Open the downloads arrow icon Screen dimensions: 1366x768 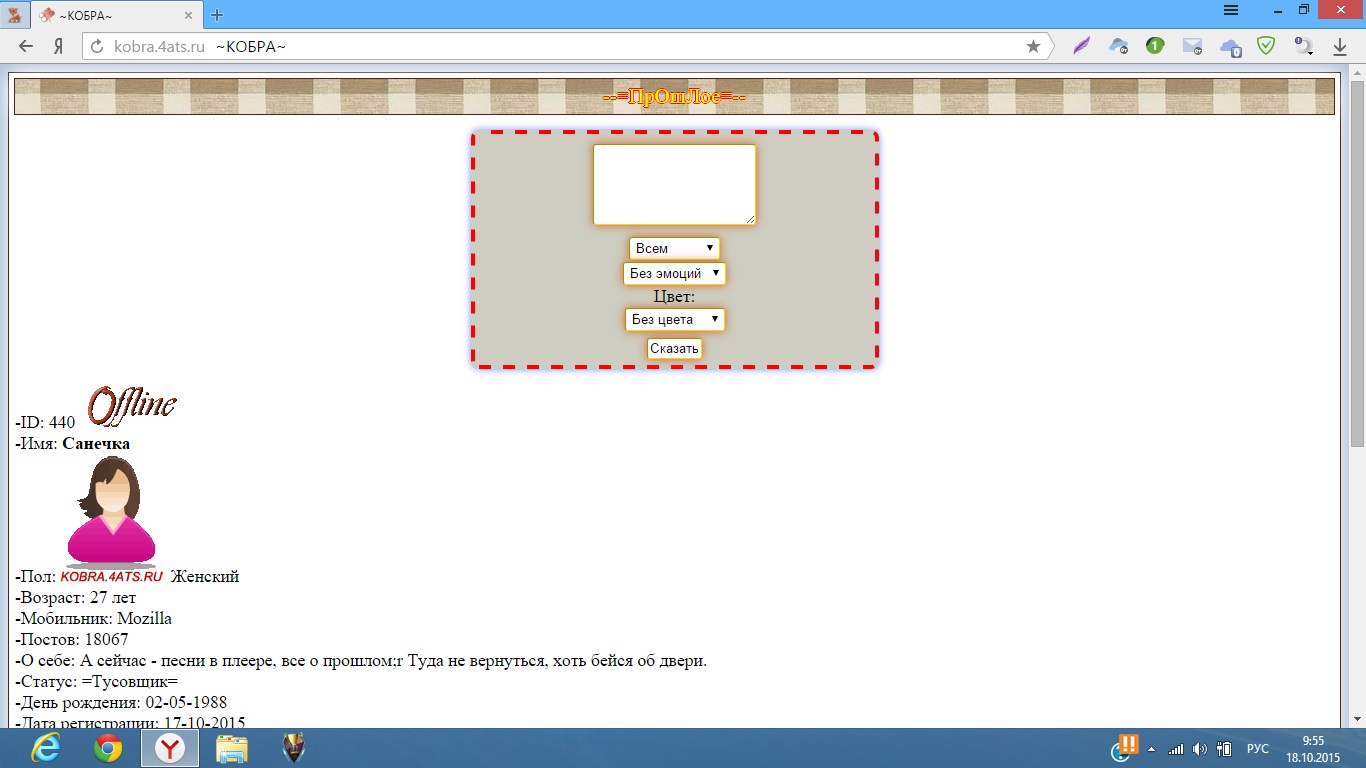1340,47
